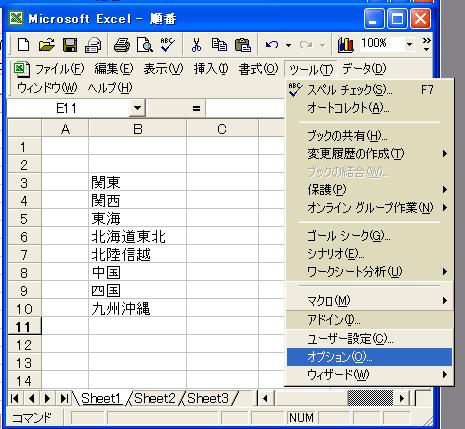This screenshot has height=429, width=465.
Task: Open the 100% zoom dropdown arrow
Action: 409,44
